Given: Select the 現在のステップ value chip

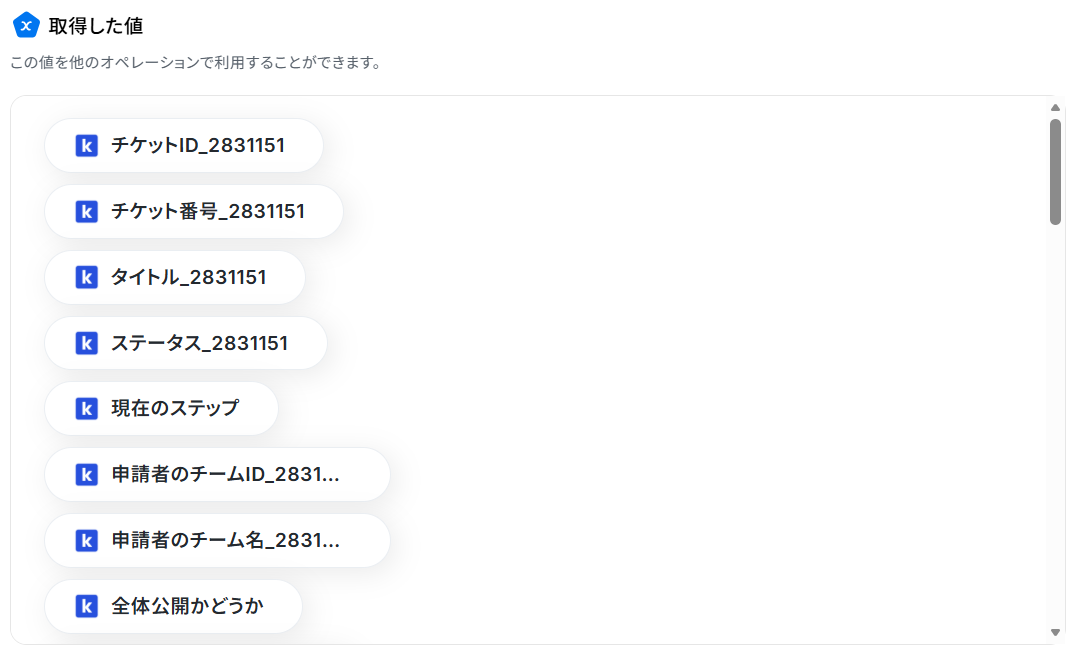Looking at the screenshot, I should (x=161, y=409).
